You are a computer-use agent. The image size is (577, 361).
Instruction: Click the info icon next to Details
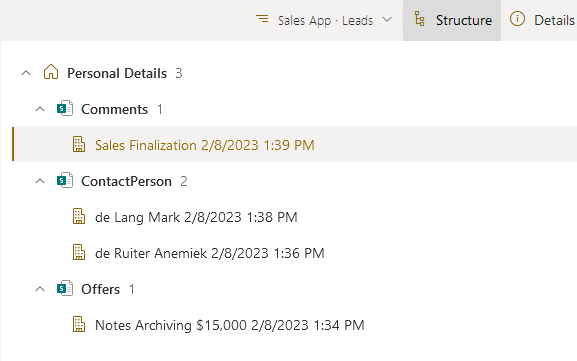point(517,19)
